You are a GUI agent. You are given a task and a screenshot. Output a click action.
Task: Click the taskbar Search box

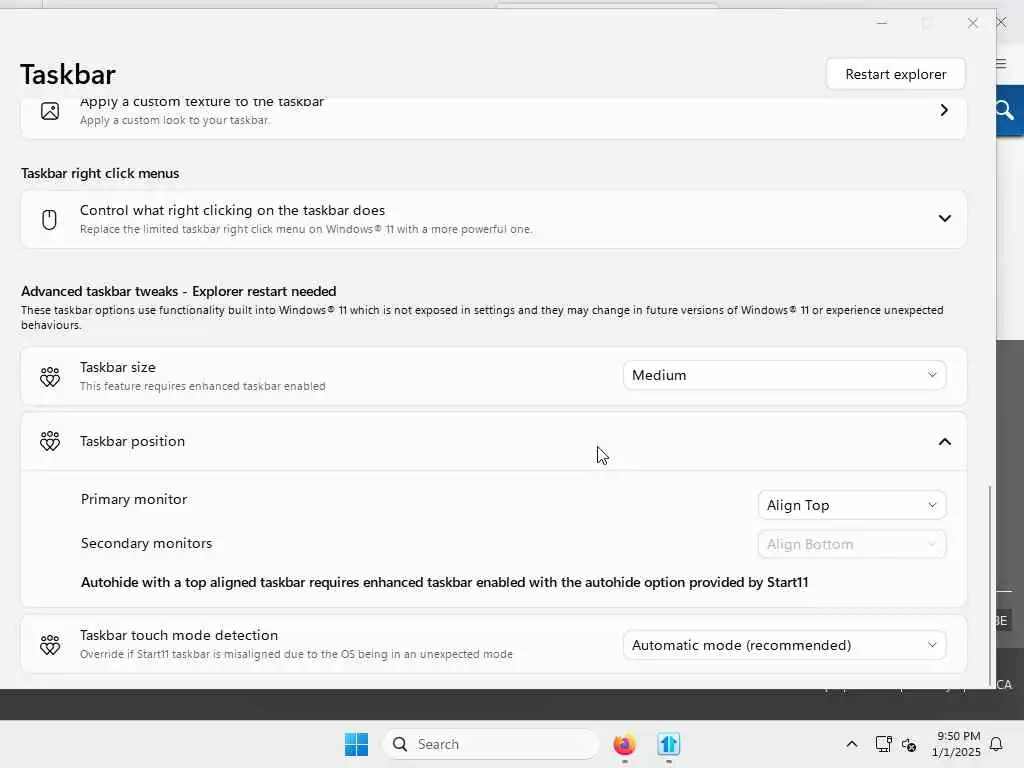pyautogui.click(x=490, y=744)
